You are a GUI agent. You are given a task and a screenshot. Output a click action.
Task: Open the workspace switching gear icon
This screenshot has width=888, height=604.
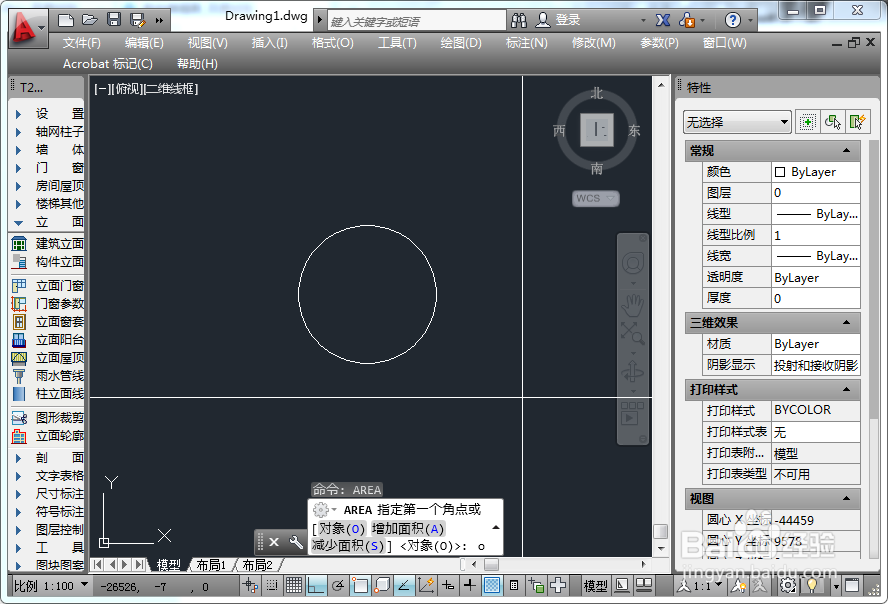(787, 585)
